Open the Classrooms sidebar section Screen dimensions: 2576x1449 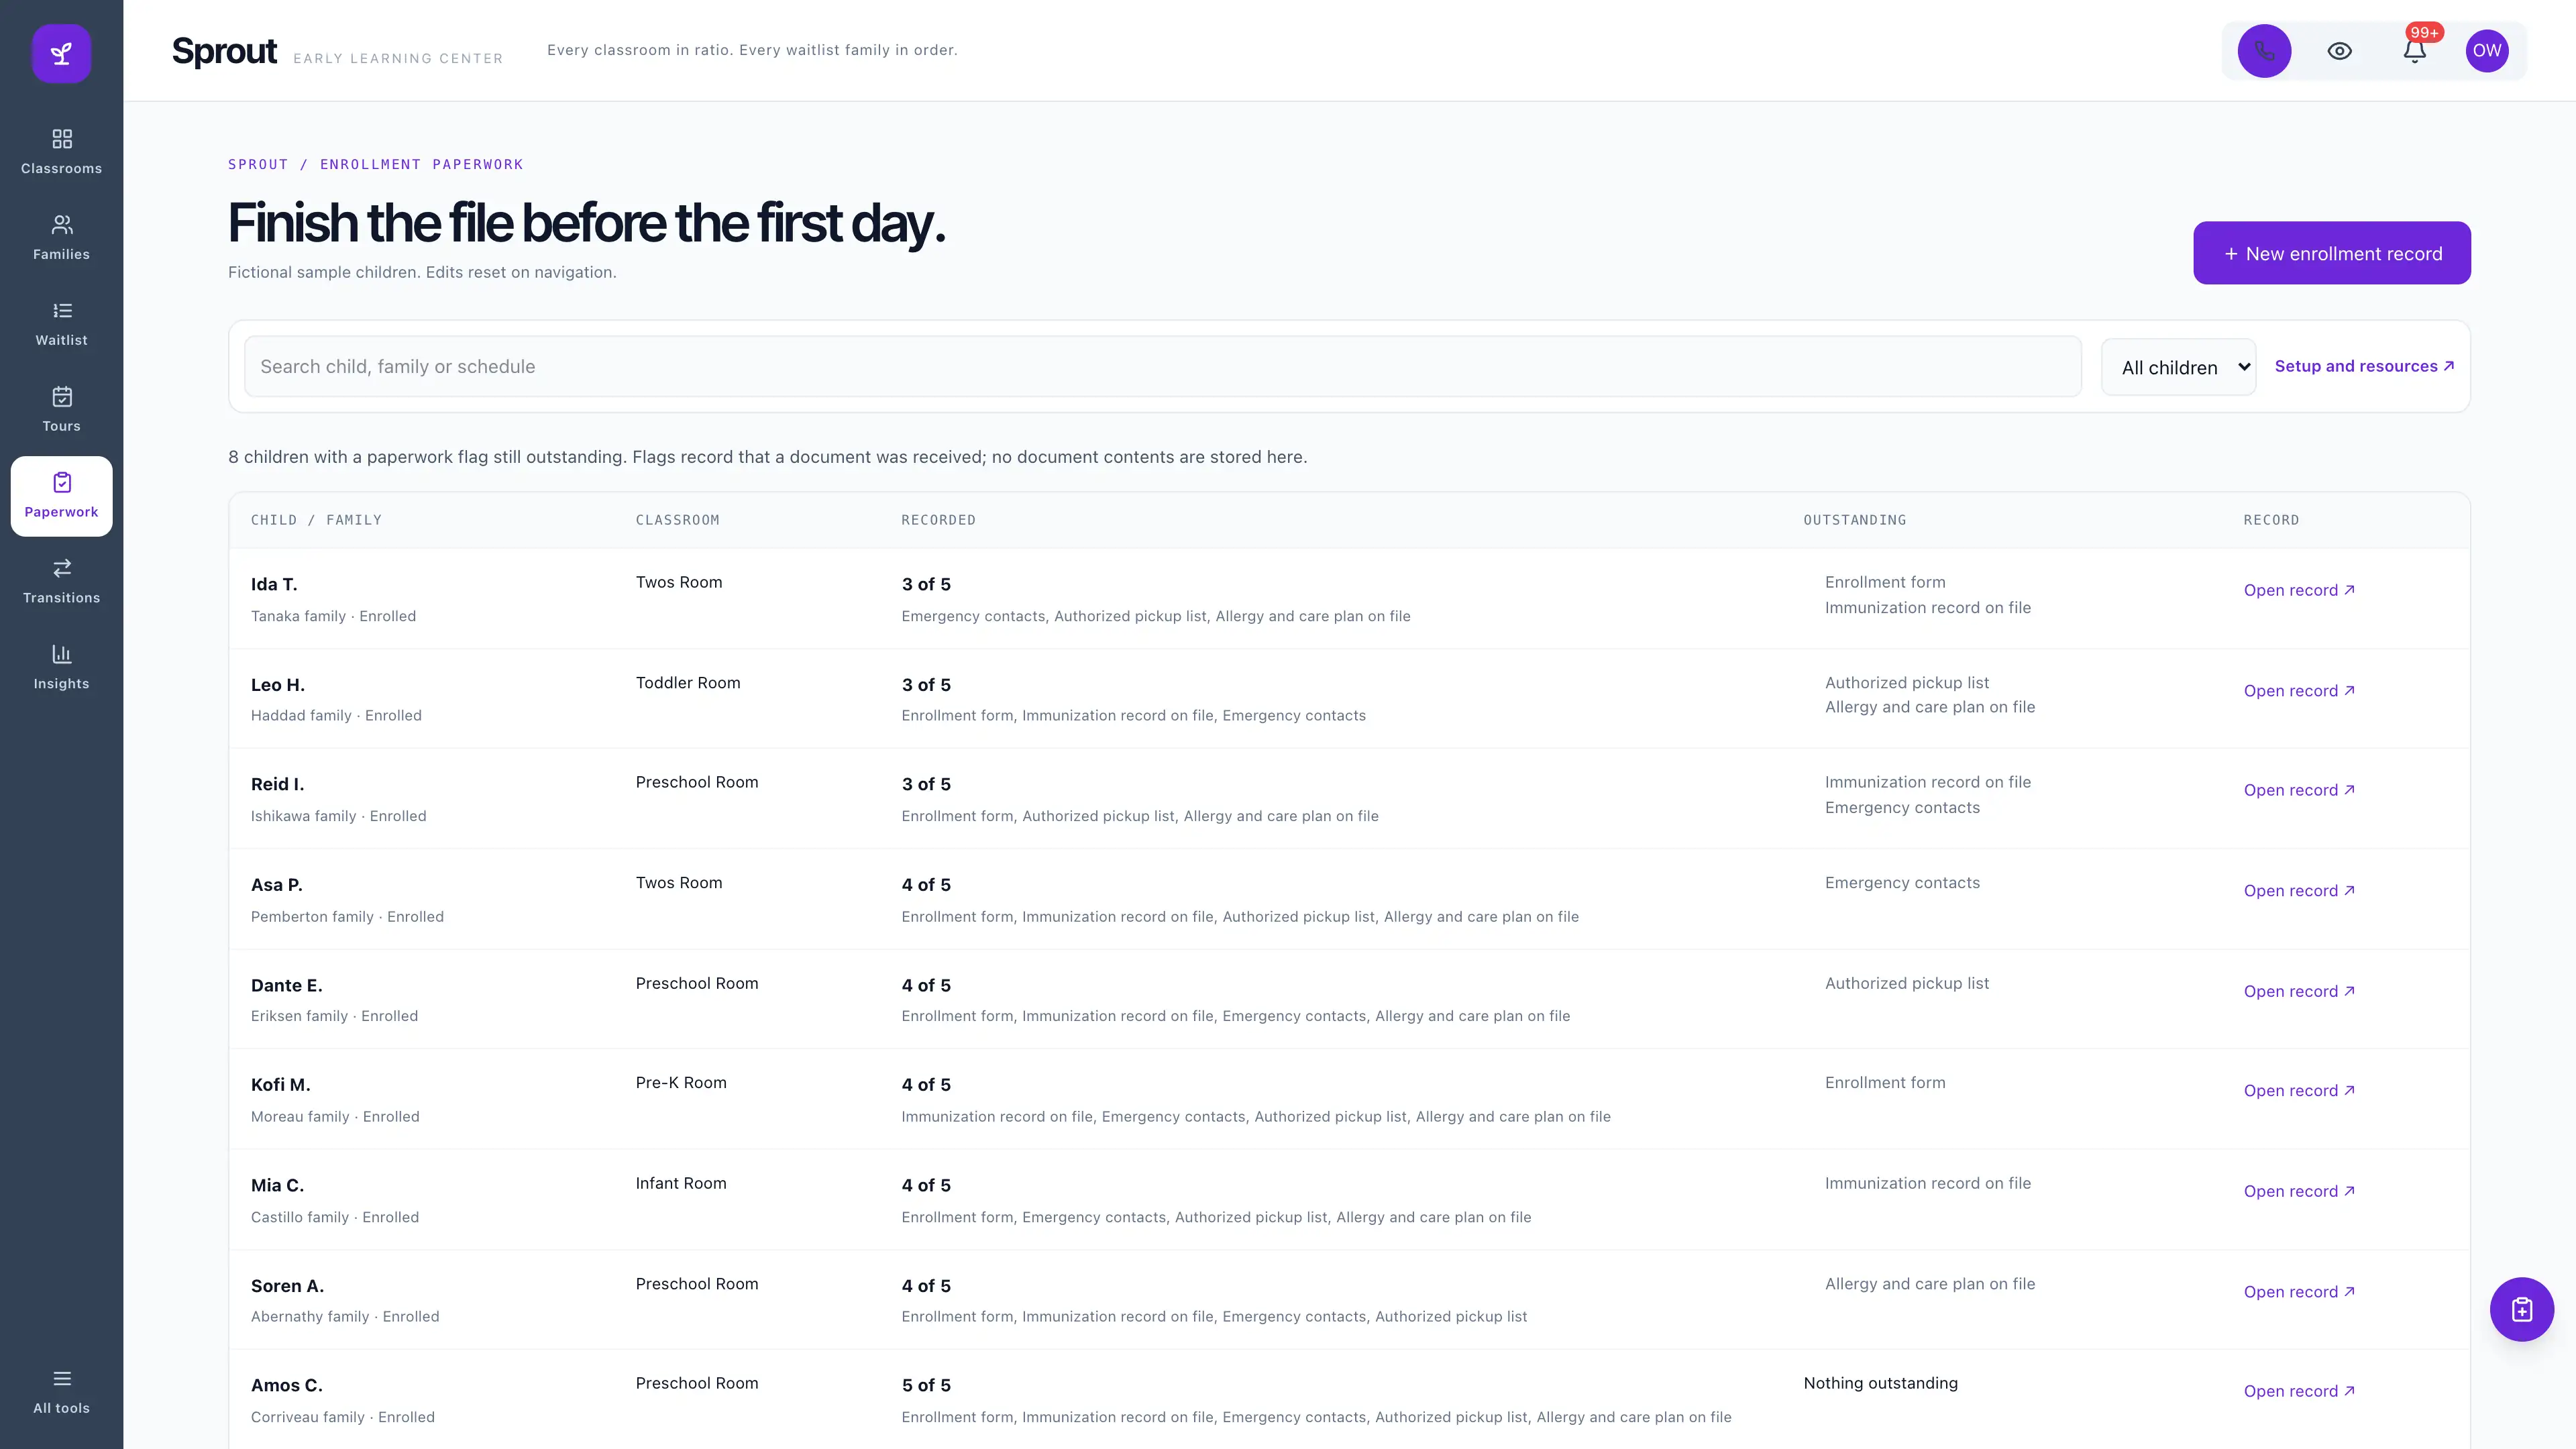[x=61, y=152]
